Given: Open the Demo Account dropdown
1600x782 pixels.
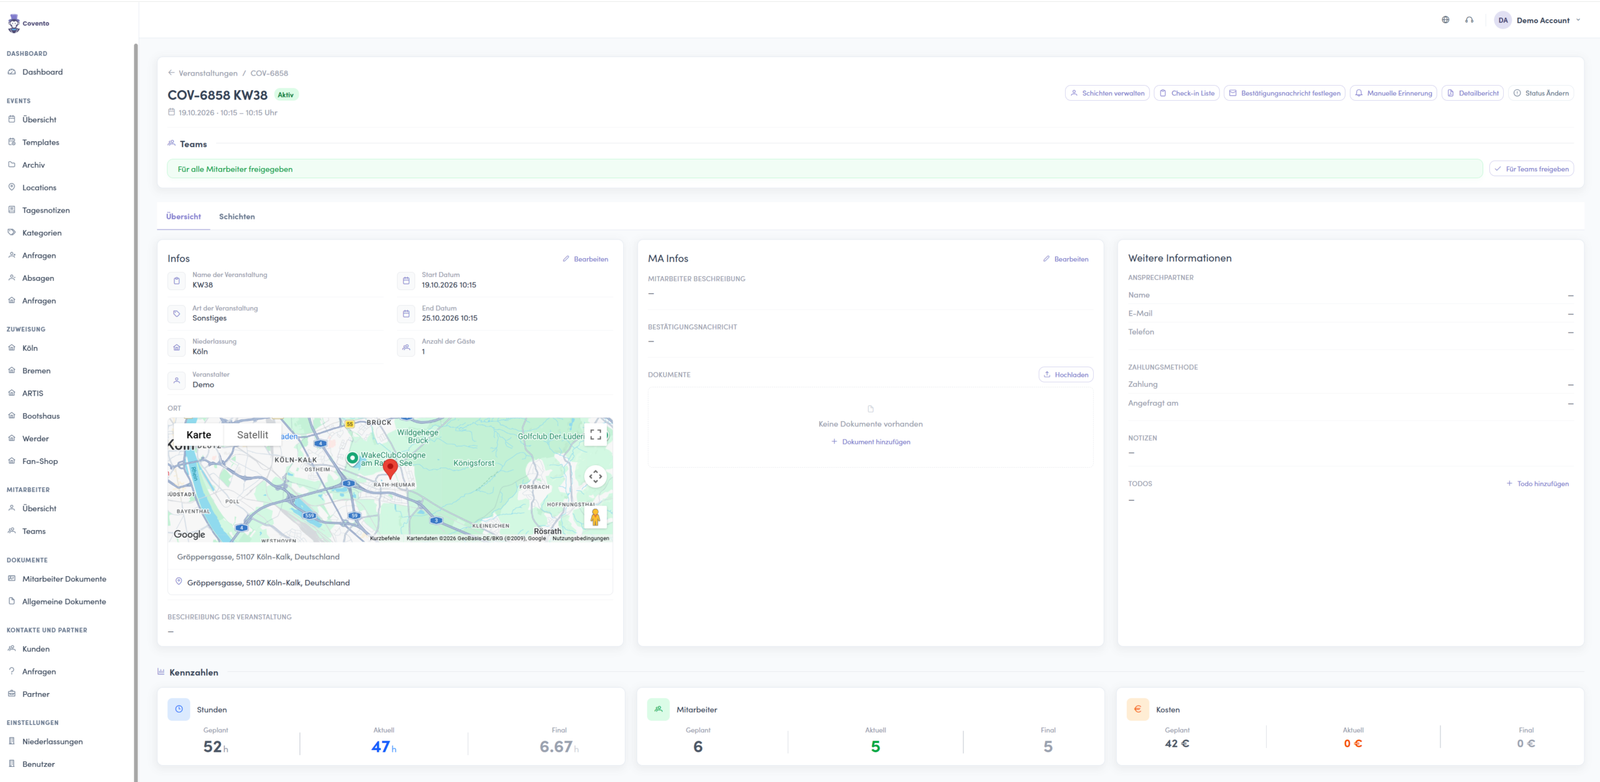Looking at the screenshot, I should 1538,20.
